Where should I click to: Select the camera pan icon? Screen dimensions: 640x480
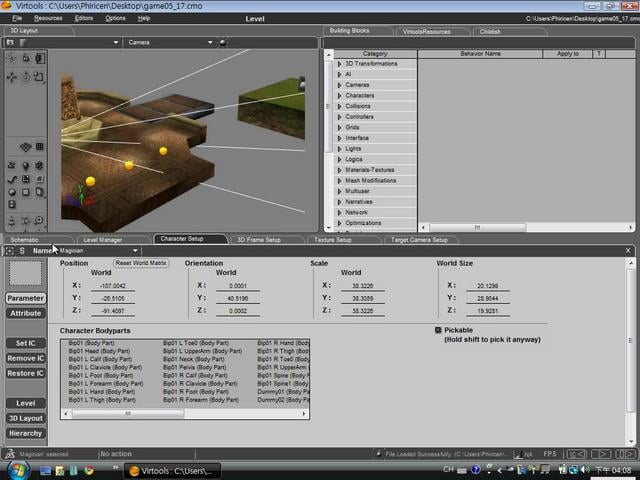(26, 221)
